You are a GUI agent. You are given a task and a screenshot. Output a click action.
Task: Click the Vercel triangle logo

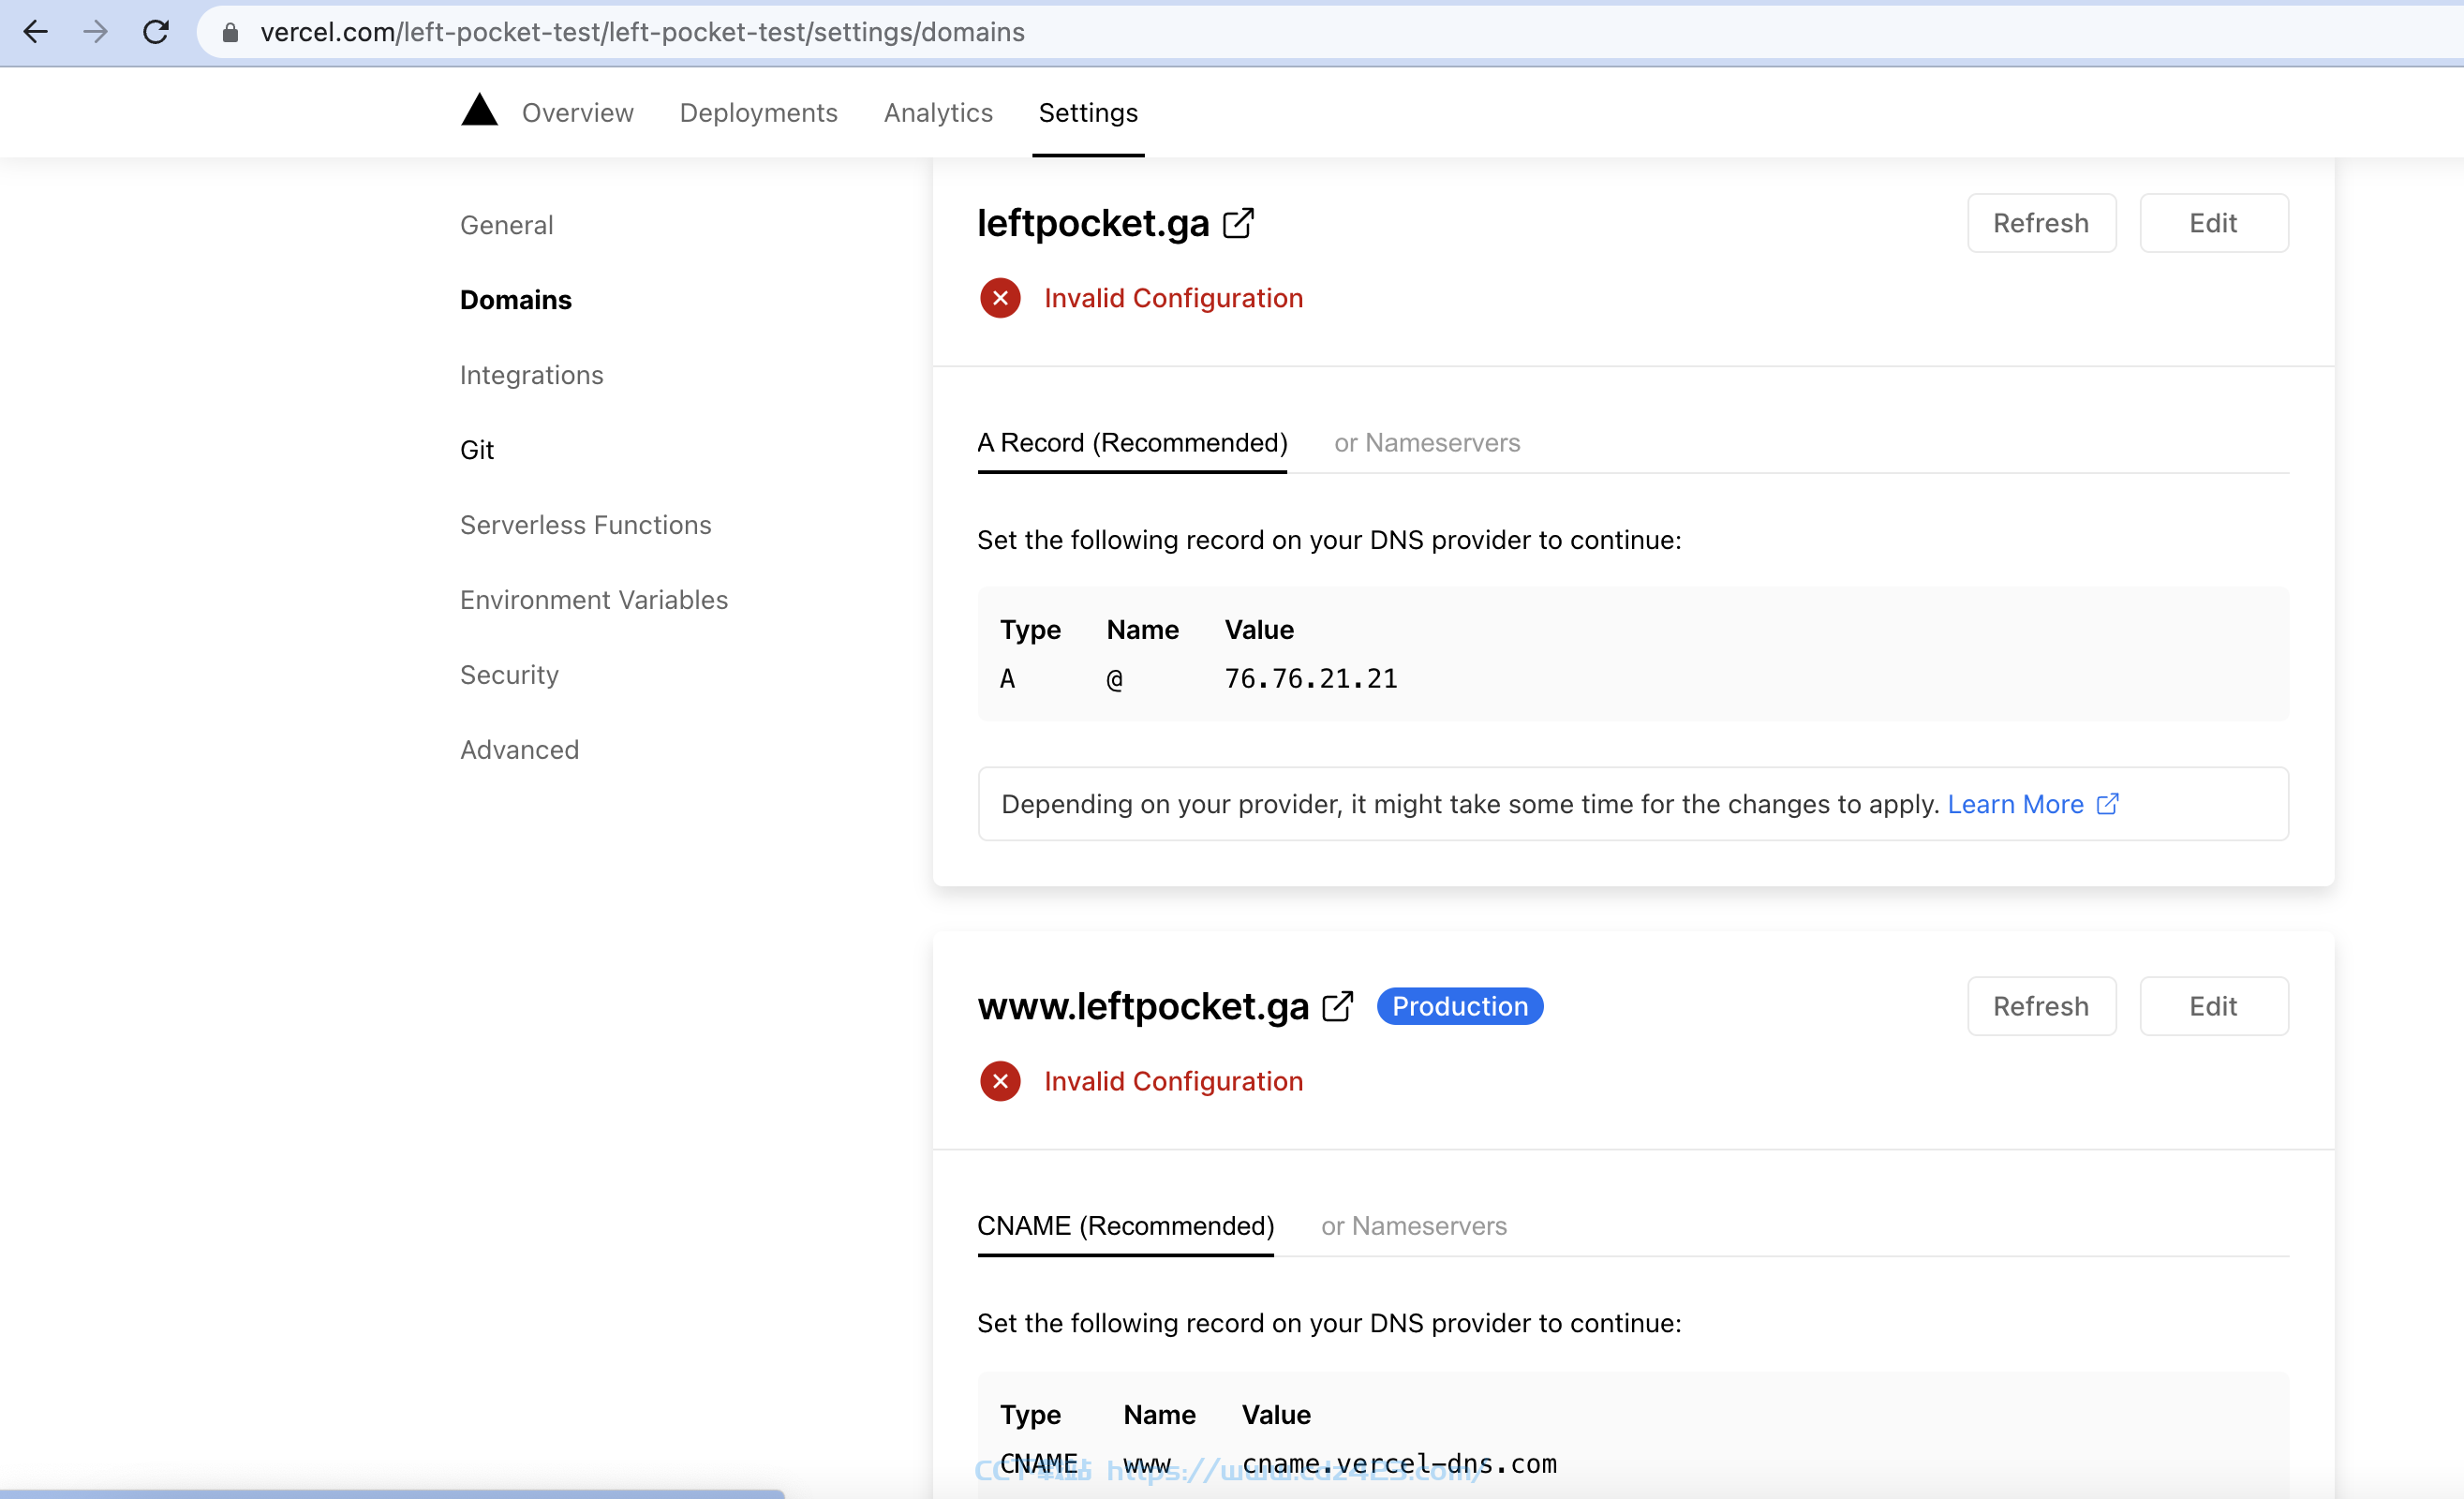tap(479, 110)
